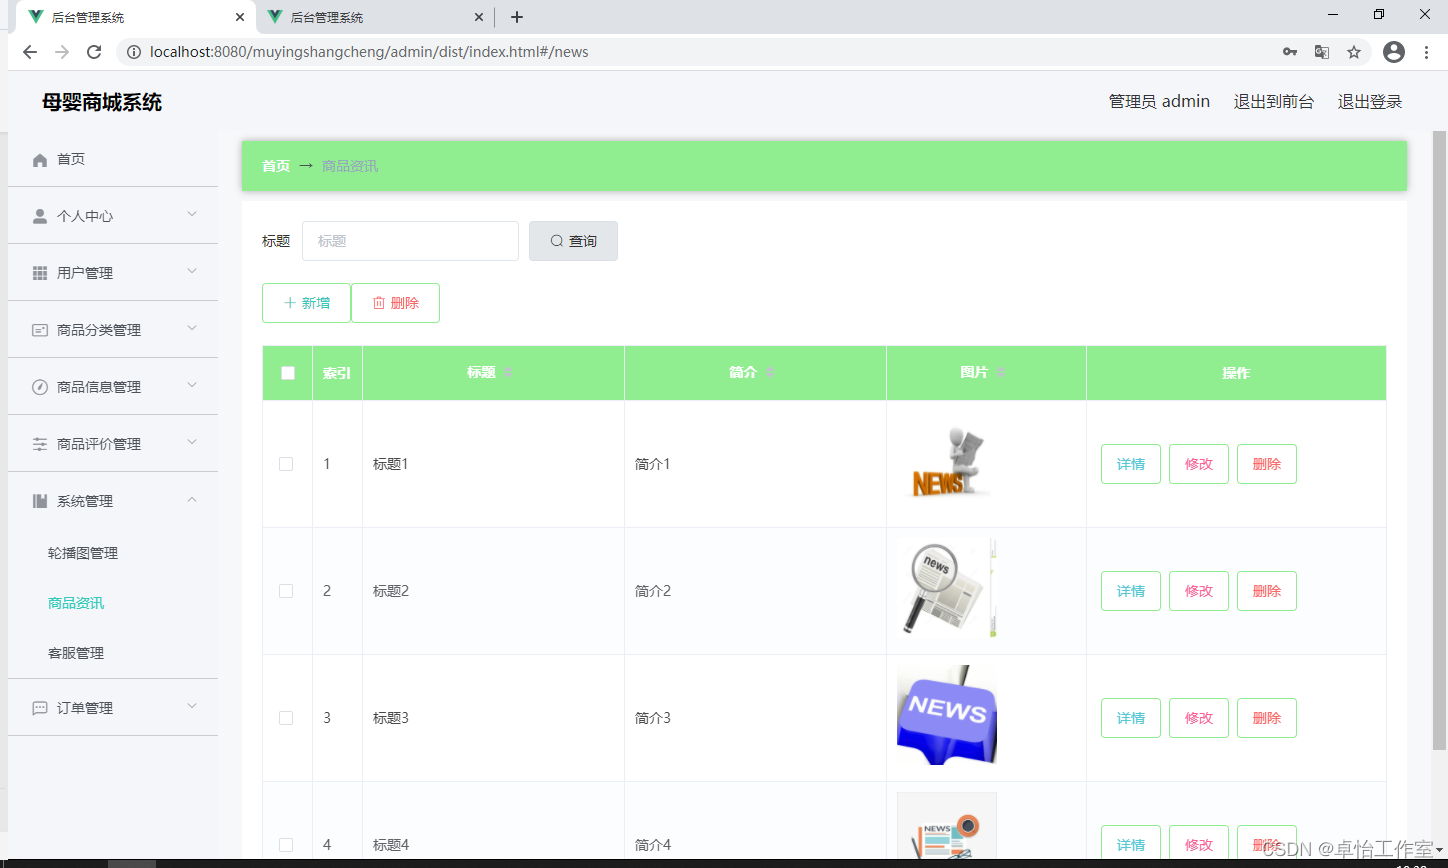Check the checkbox next to 标题3
The image size is (1448, 868).
click(286, 717)
